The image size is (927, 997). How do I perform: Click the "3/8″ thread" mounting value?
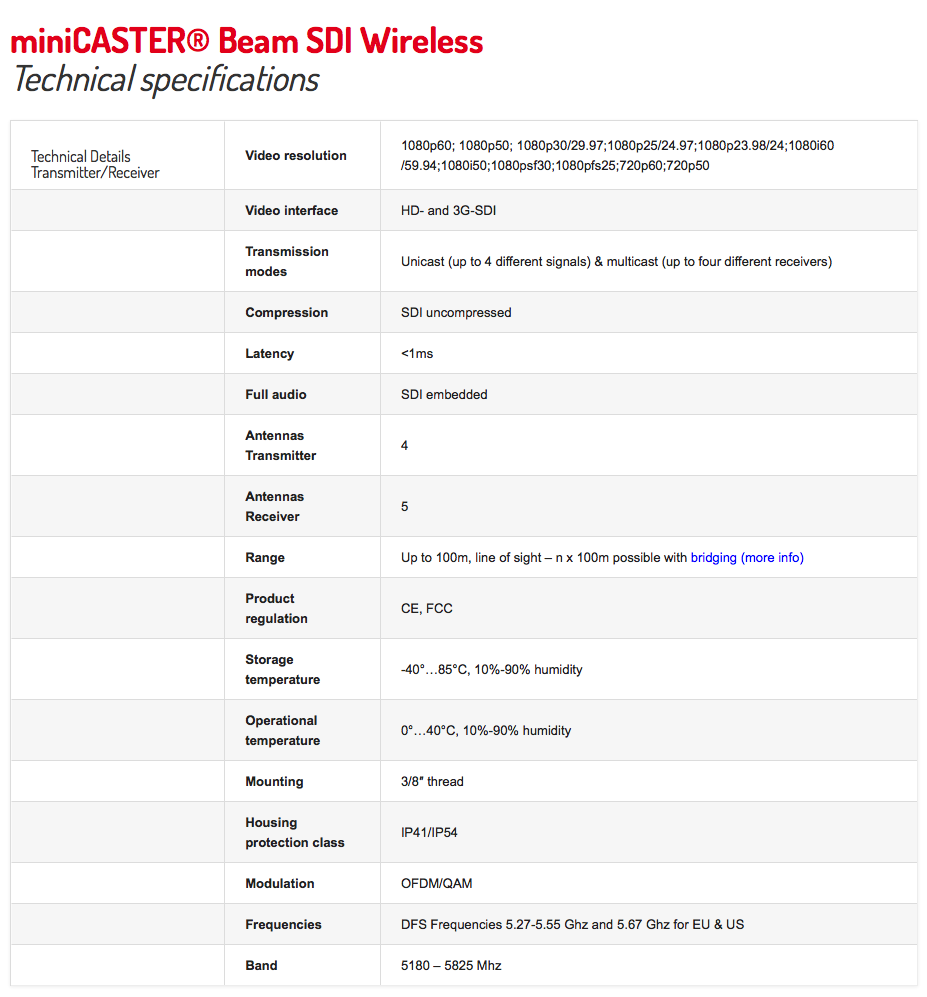click(432, 782)
